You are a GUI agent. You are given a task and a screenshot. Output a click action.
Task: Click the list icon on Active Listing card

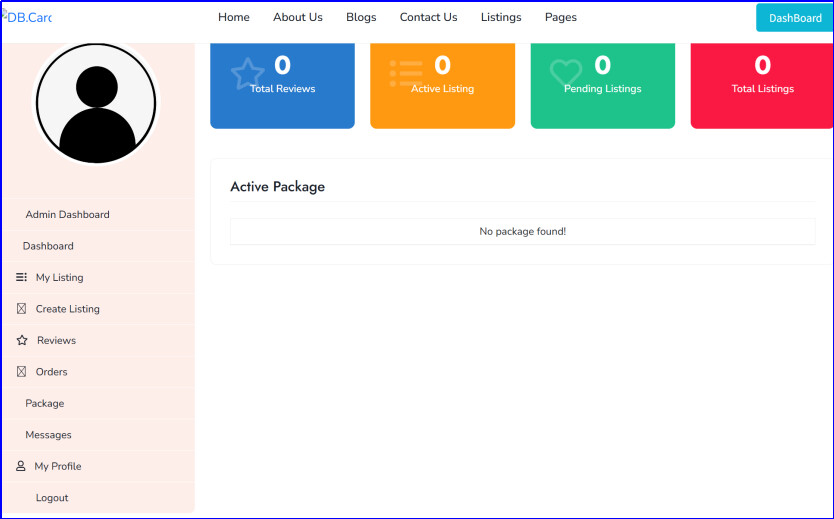[x=406, y=73]
